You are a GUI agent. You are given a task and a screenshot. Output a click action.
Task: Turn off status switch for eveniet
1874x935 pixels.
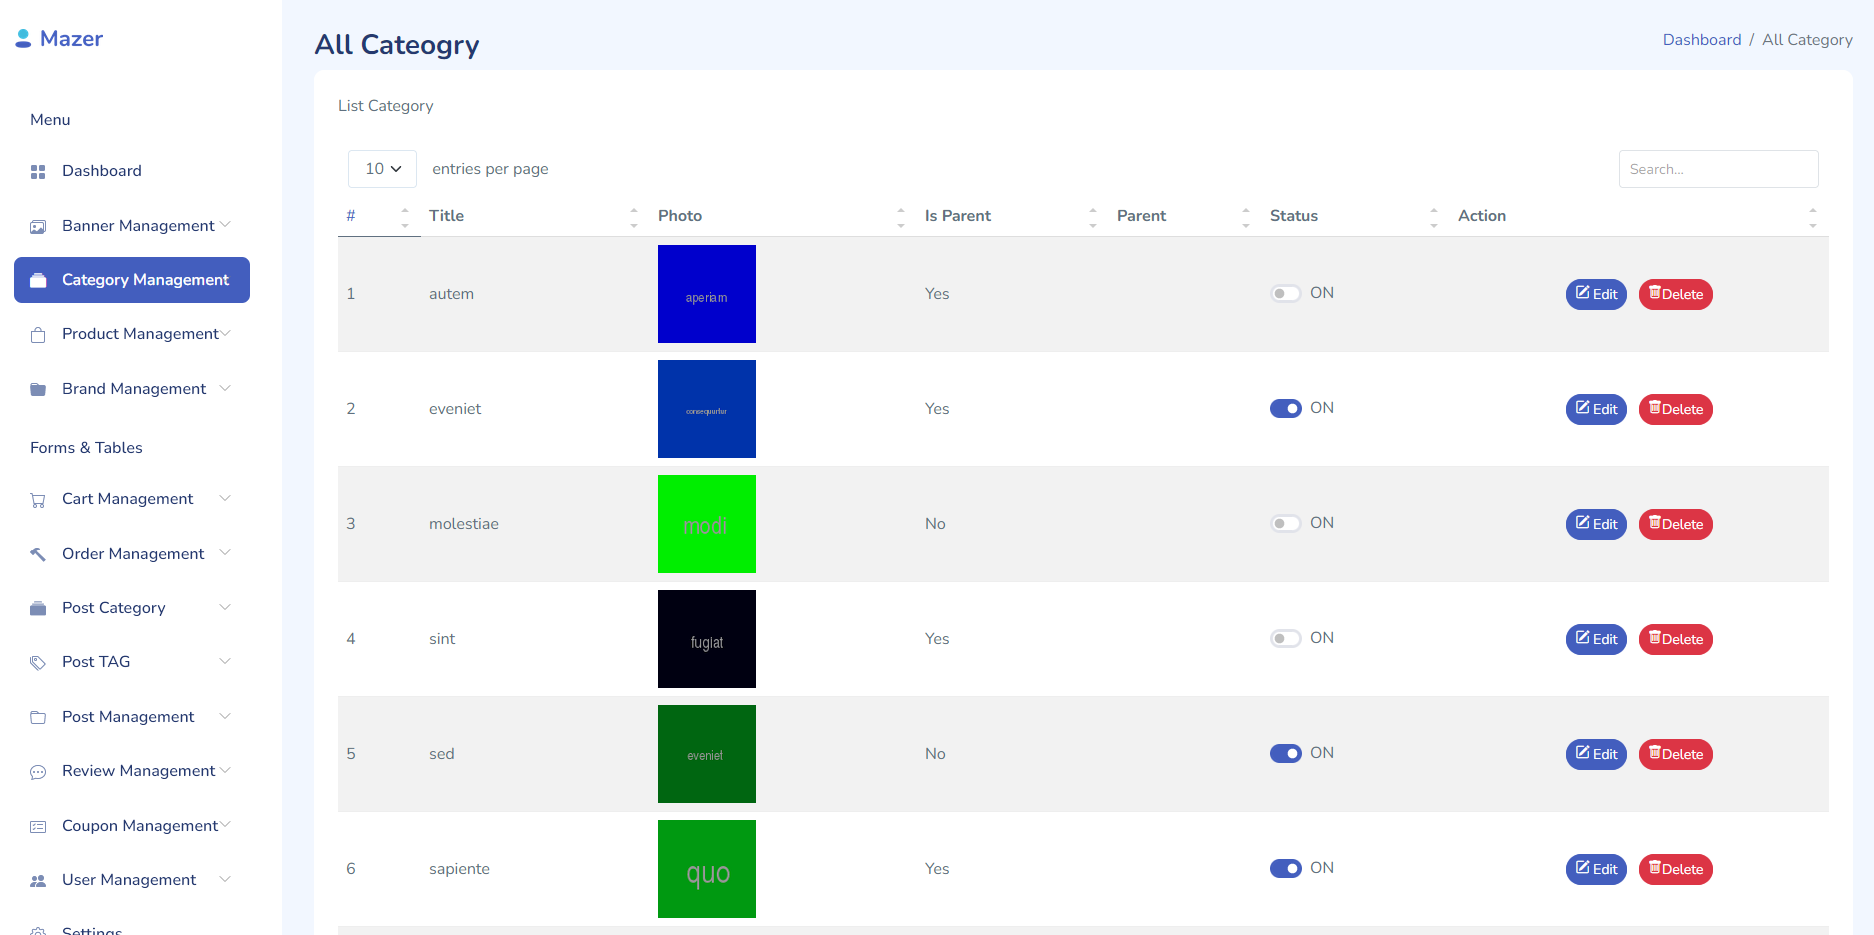(x=1285, y=408)
